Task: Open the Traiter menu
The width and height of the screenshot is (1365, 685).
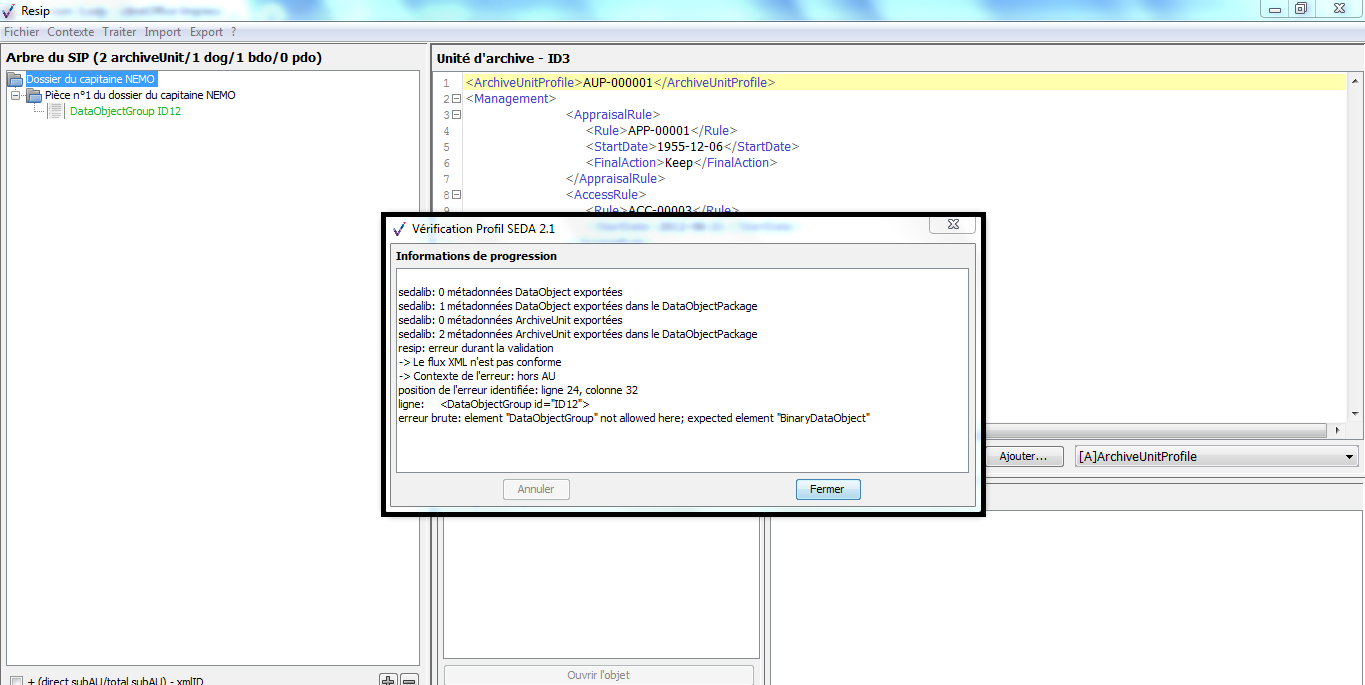Action: 119,32
